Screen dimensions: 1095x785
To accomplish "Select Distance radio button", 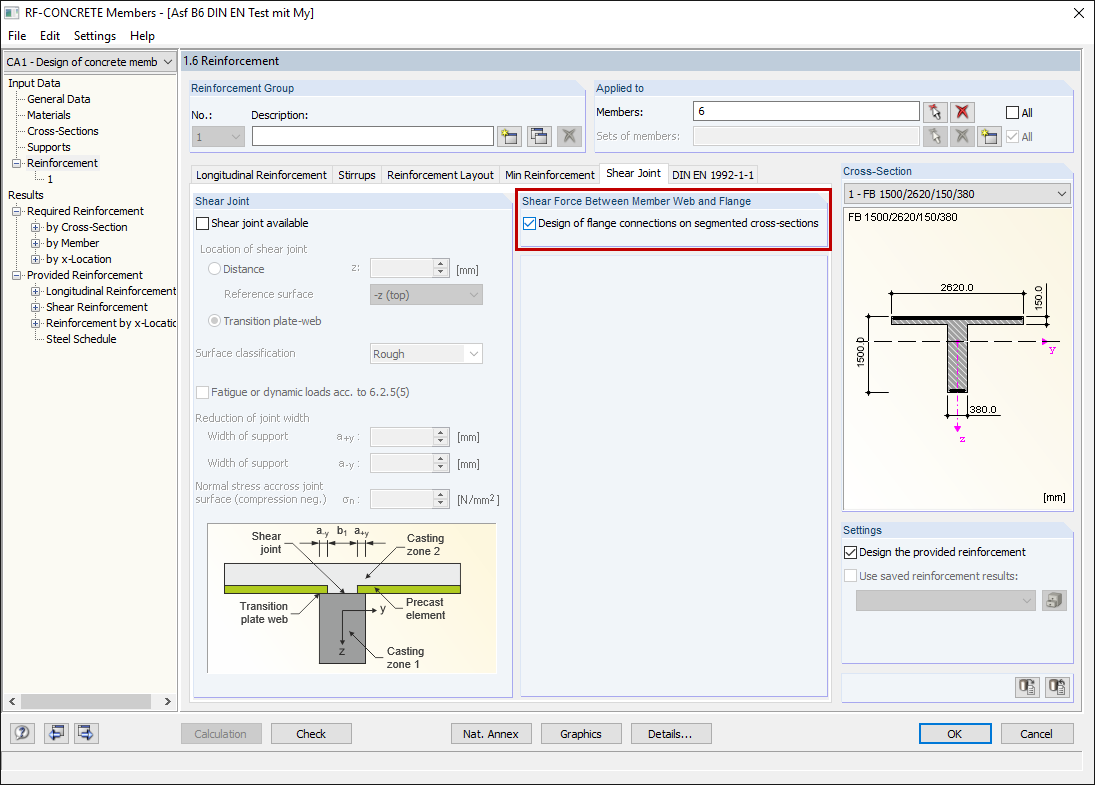I will coord(214,269).
